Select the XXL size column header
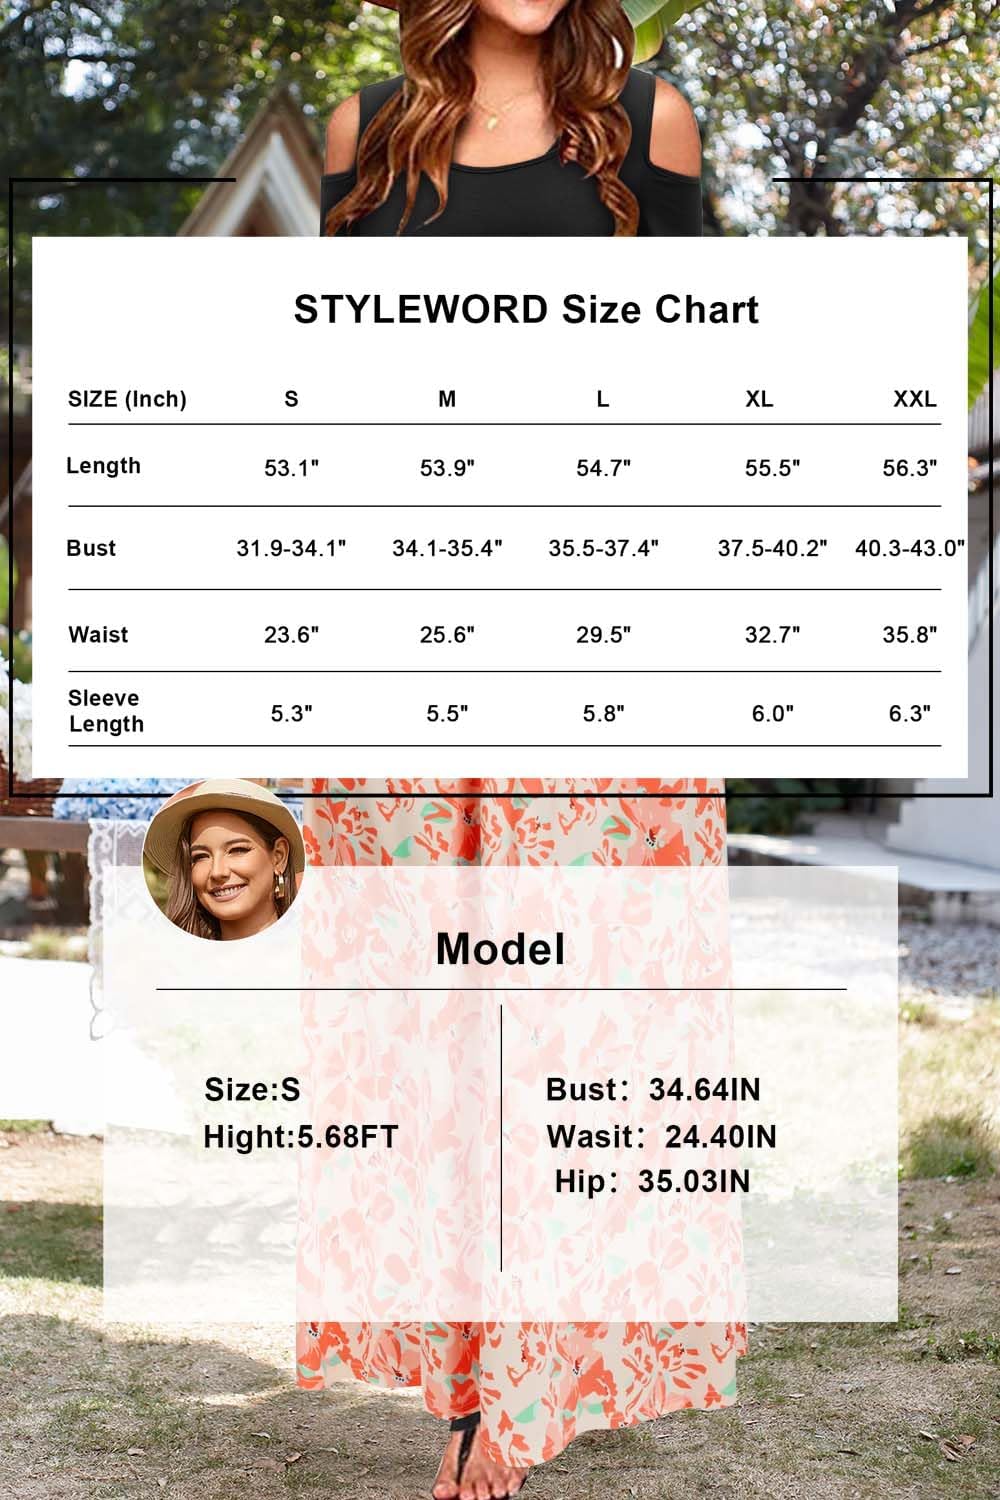This screenshot has width=1000, height=1500. click(x=914, y=399)
